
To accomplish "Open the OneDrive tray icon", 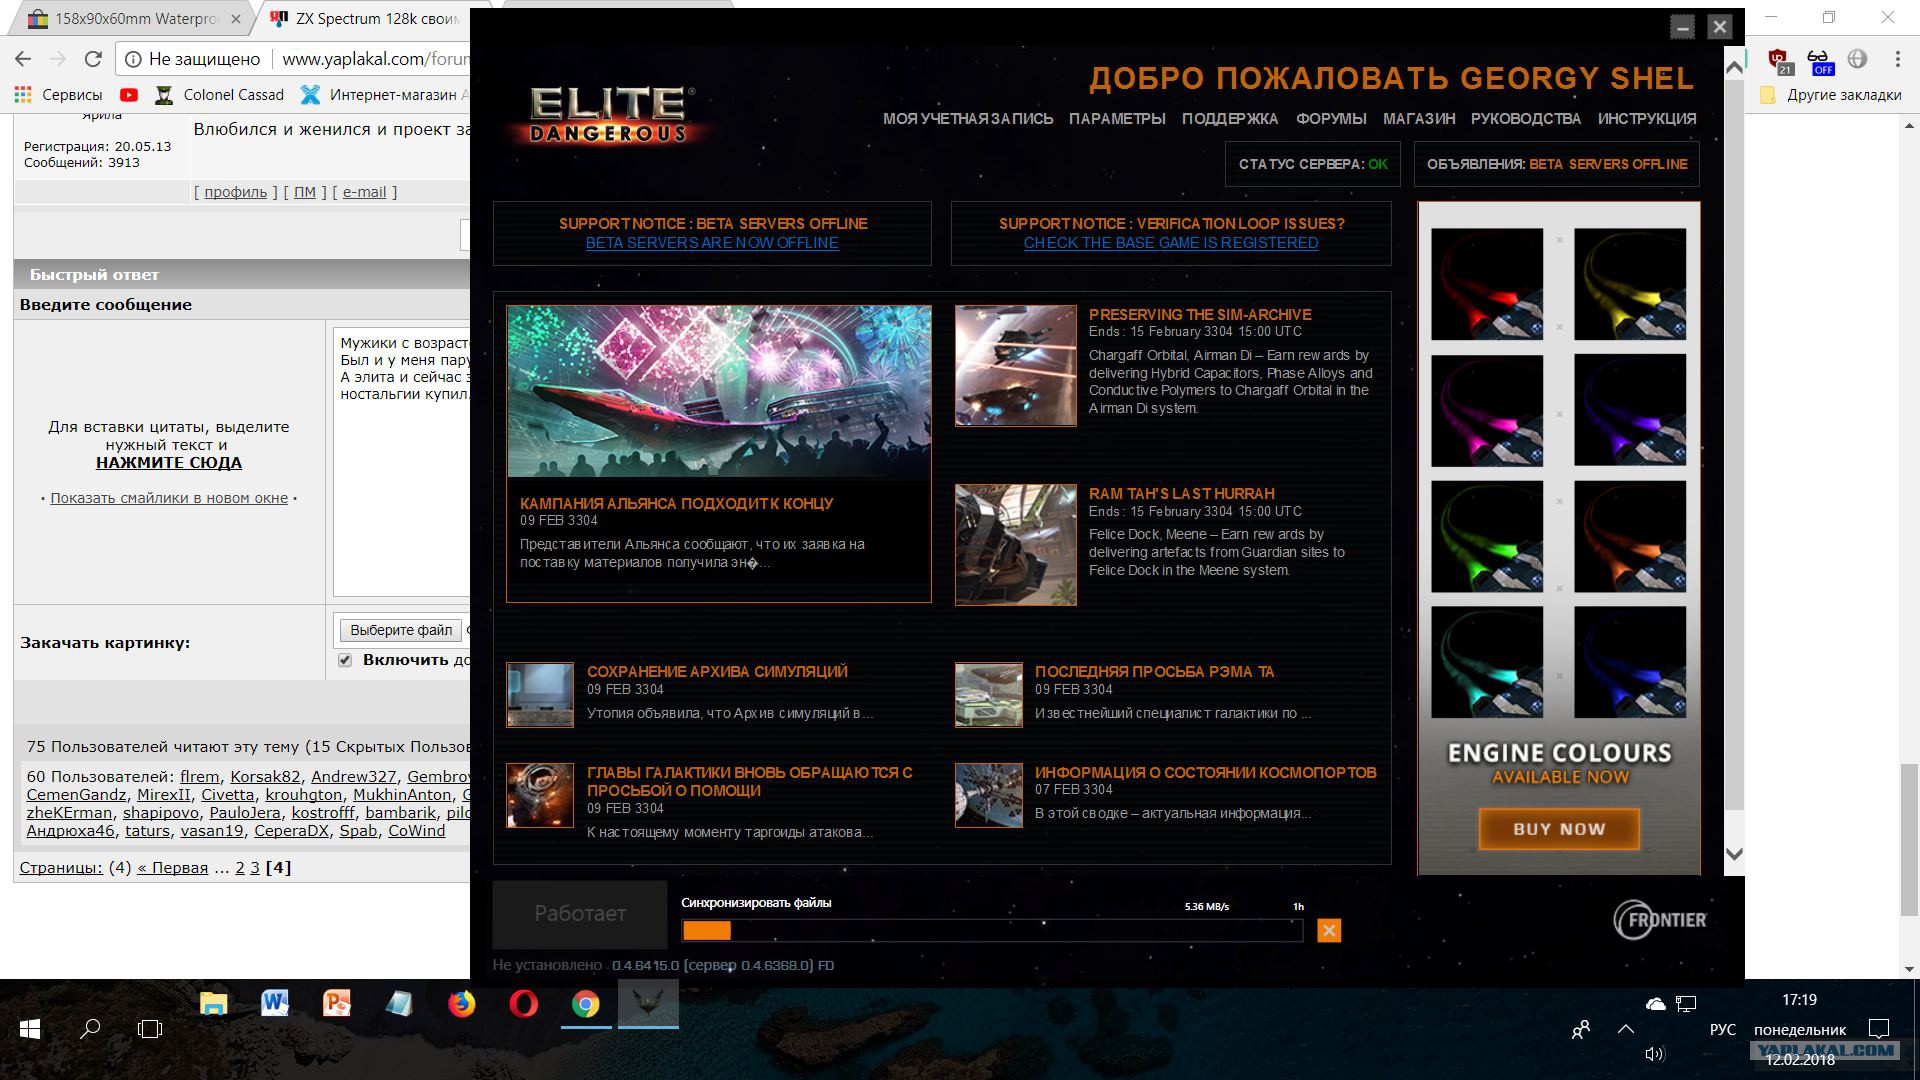I will click(1655, 1003).
